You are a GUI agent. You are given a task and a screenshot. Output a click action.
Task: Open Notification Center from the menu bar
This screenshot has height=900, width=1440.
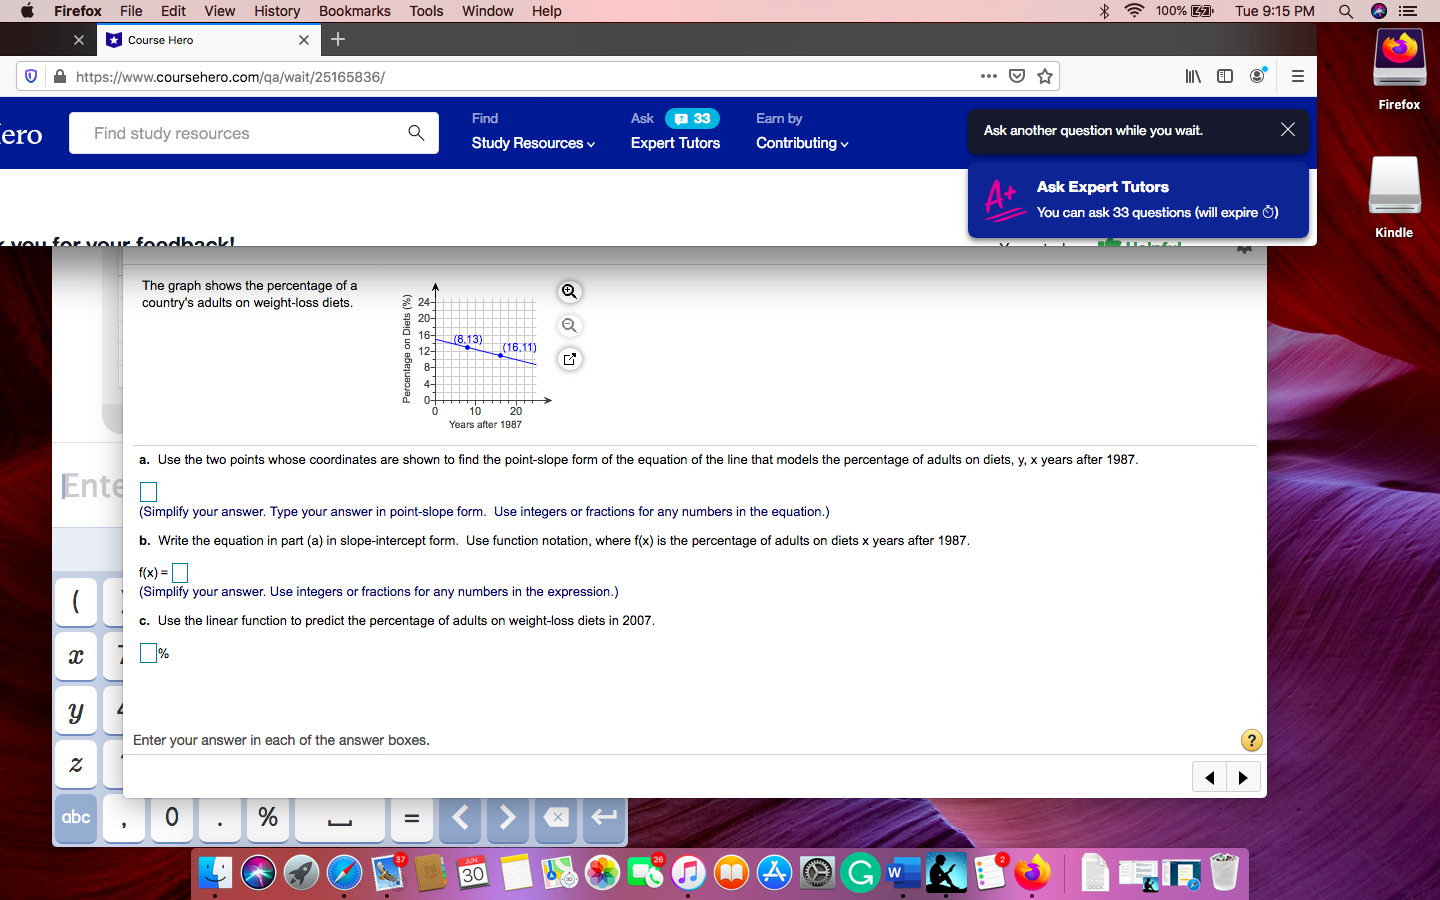pos(1408,11)
